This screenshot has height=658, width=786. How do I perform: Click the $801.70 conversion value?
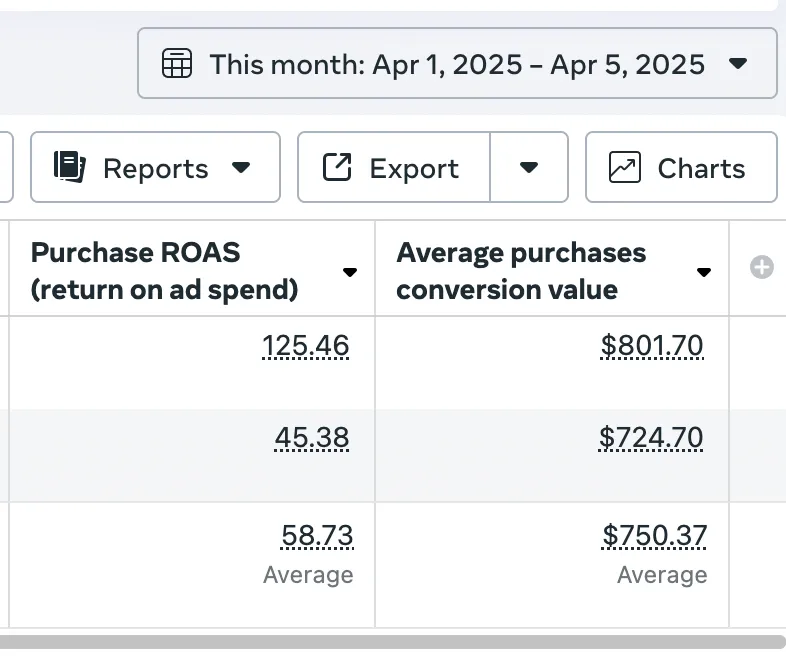click(652, 346)
